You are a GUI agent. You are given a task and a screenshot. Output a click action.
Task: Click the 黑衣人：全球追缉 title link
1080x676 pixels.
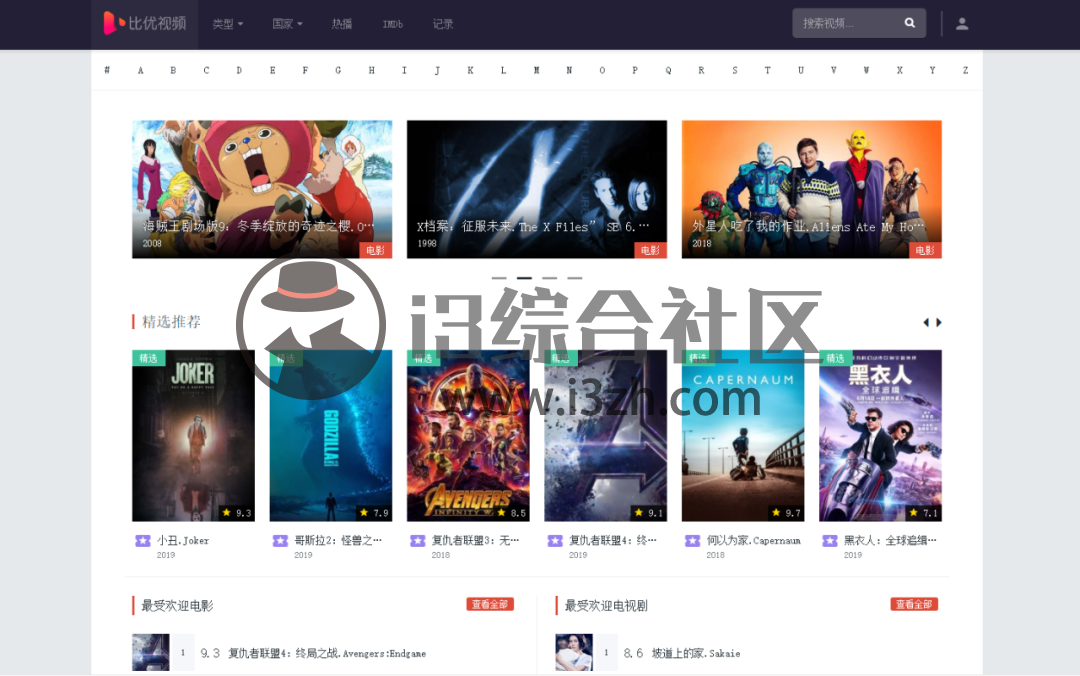(890, 541)
